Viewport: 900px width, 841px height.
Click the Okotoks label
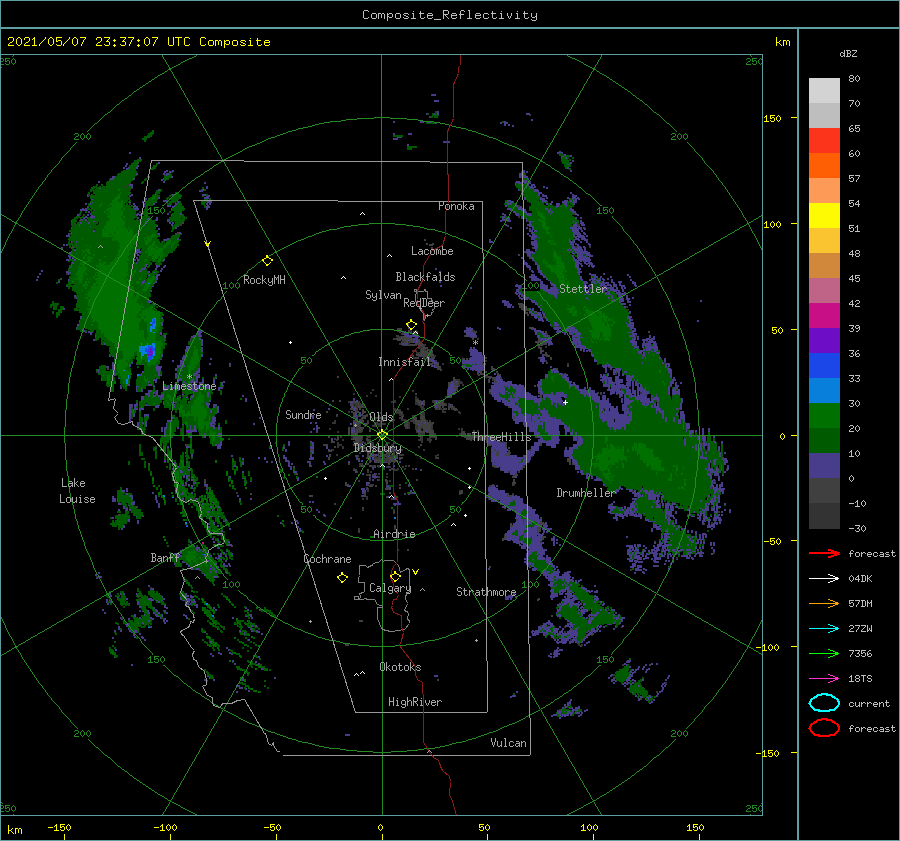point(400,667)
